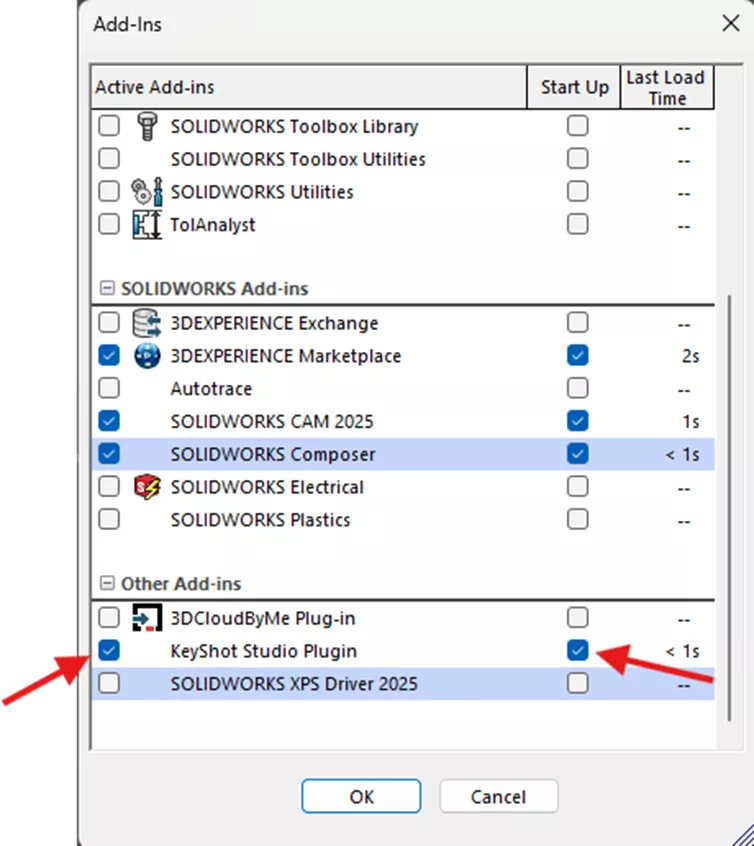The image size is (754, 846).
Task: Click the SOLIDWORKS Electrical lightning icon
Action: (147, 487)
